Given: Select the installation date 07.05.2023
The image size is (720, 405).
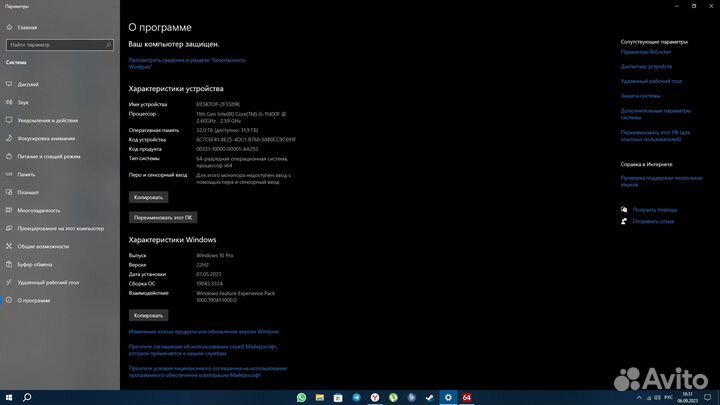Looking at the screenshot, I should [208, 274].
